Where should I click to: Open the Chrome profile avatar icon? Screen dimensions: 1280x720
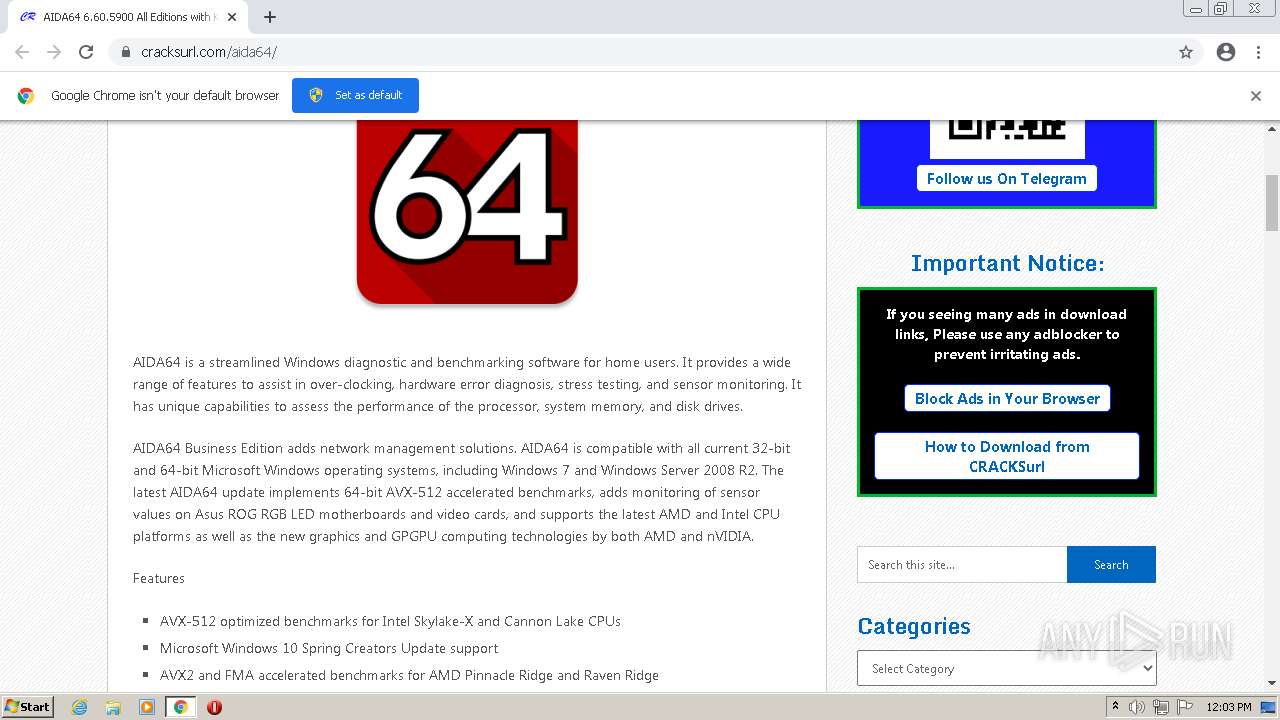point(1226,52)
